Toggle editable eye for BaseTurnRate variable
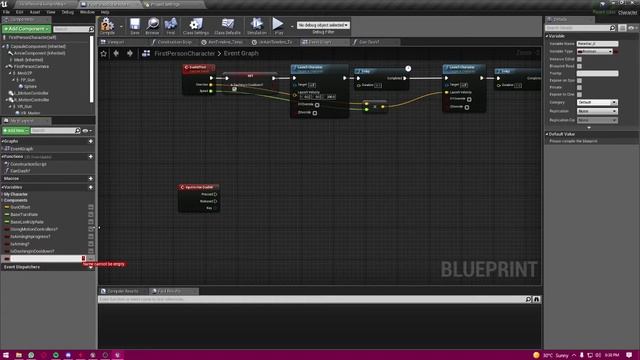 [x=91, y=215]
